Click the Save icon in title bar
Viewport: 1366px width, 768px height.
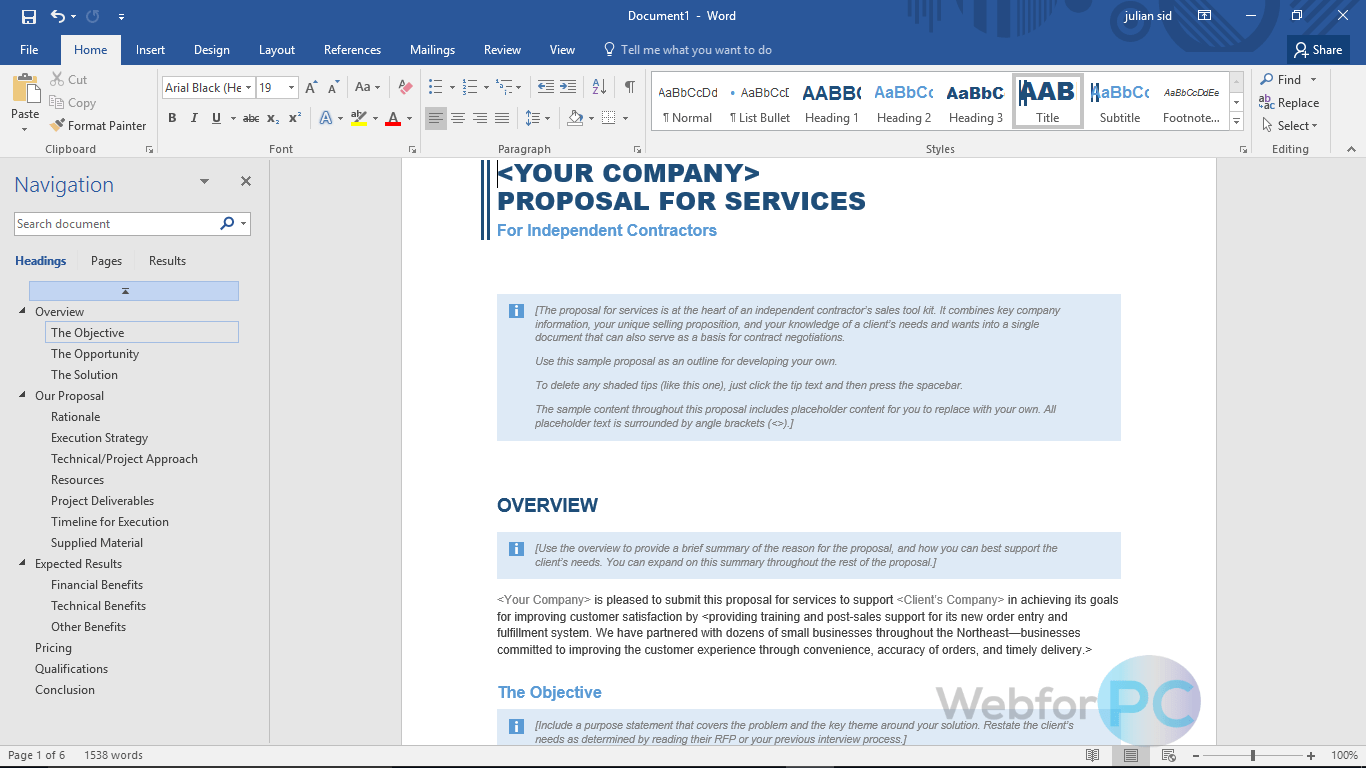pos(28,16)
